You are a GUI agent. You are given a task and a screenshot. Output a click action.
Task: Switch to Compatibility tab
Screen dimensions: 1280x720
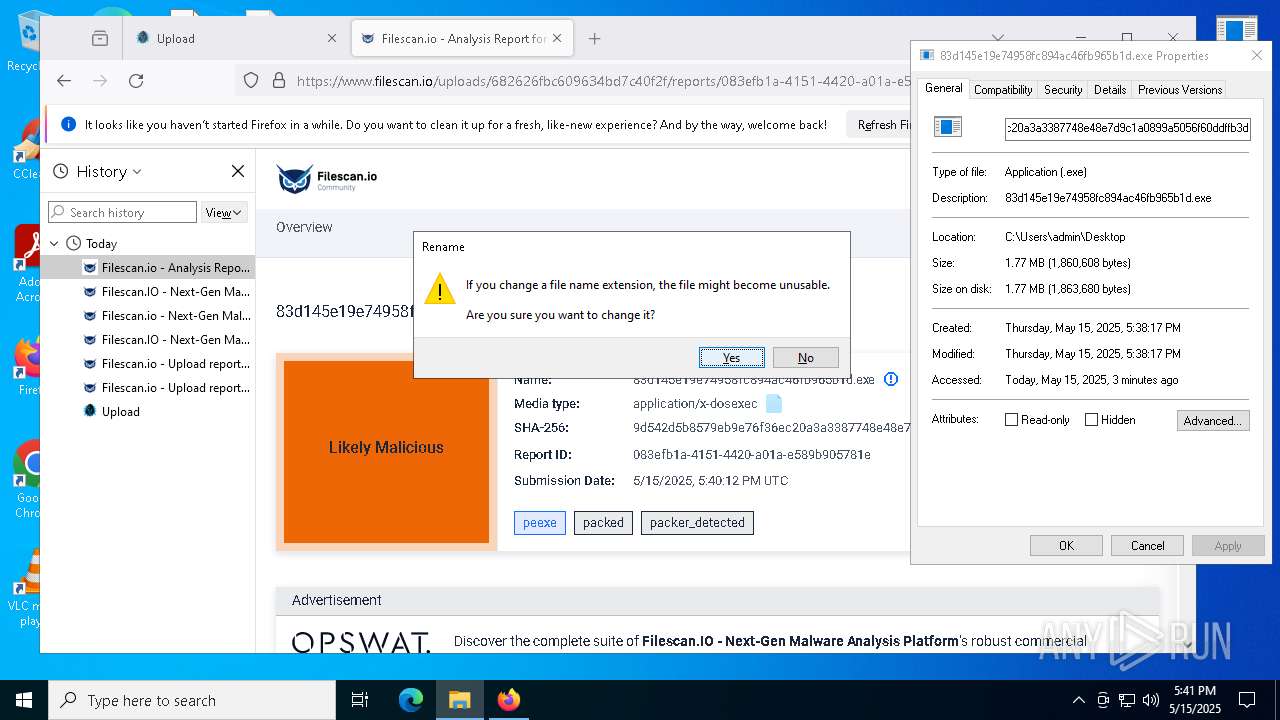coord(1003,90)
